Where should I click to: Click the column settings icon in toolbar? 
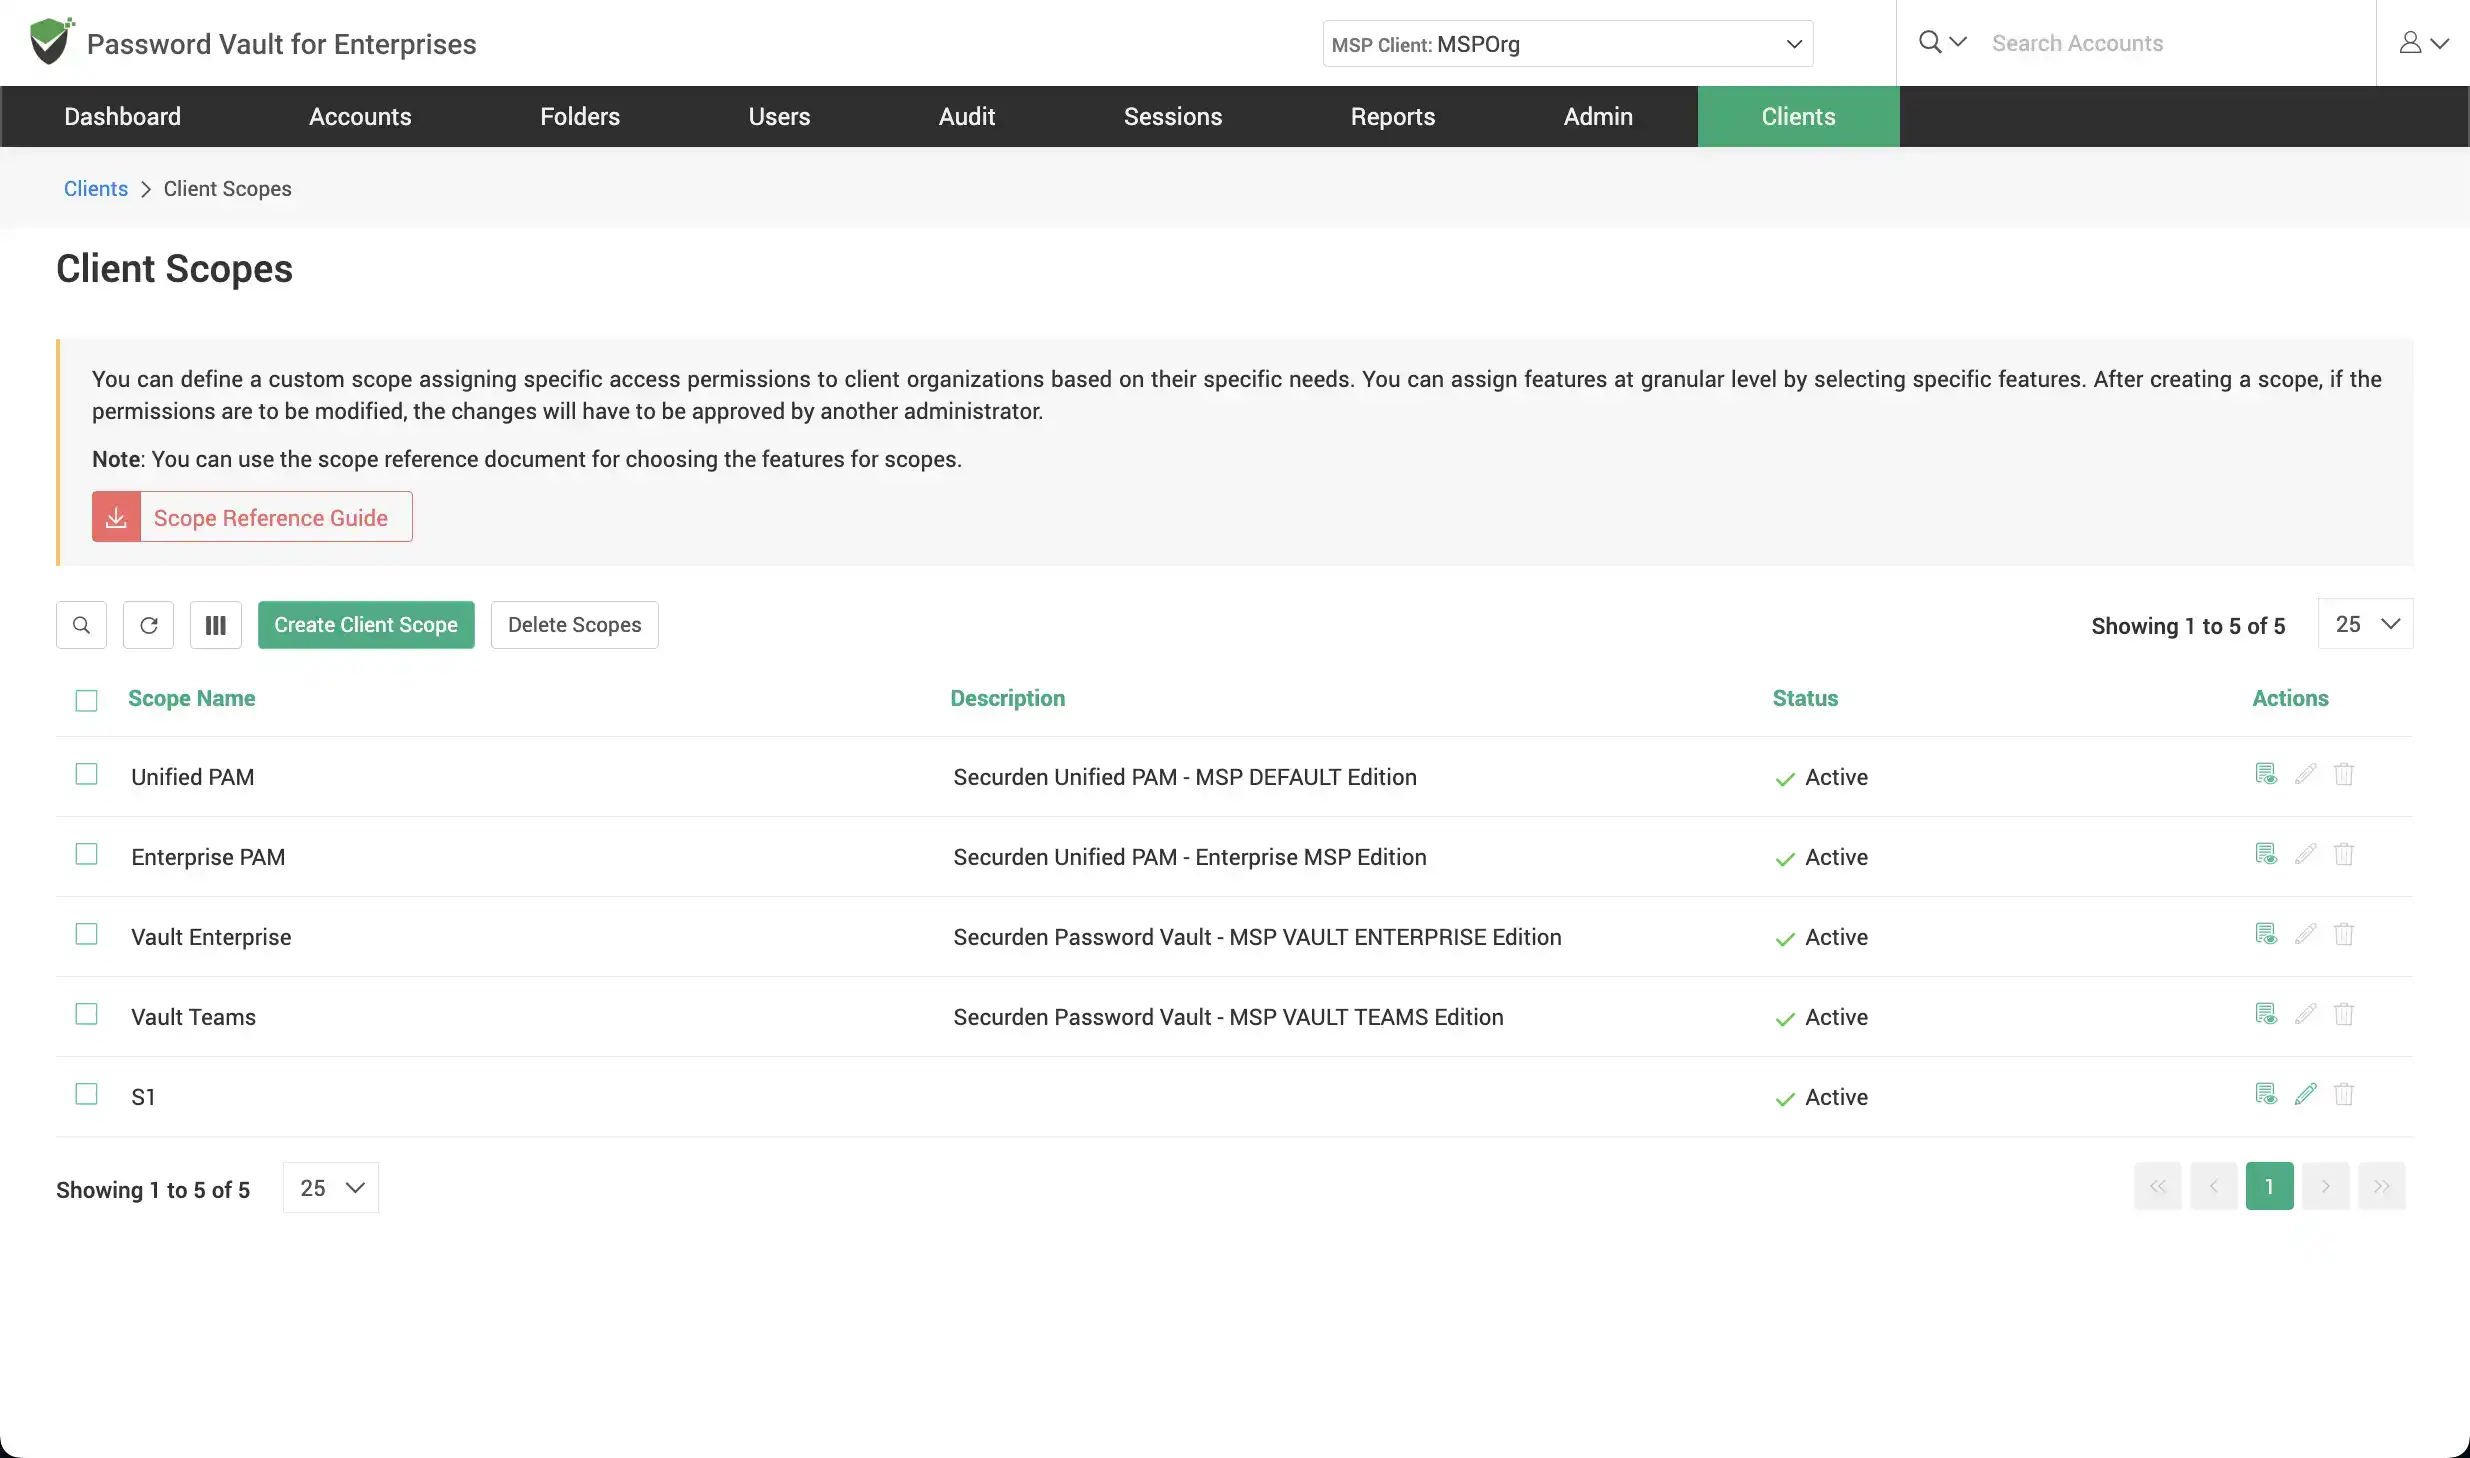pos(215,625)
